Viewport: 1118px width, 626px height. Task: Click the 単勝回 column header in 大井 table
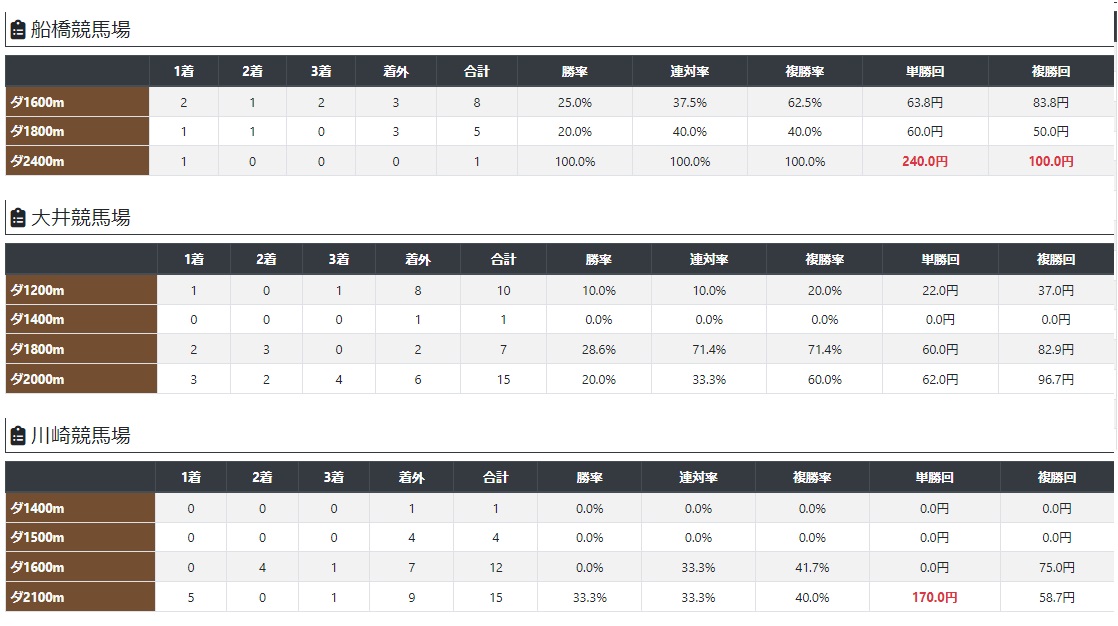coord(940,259)
